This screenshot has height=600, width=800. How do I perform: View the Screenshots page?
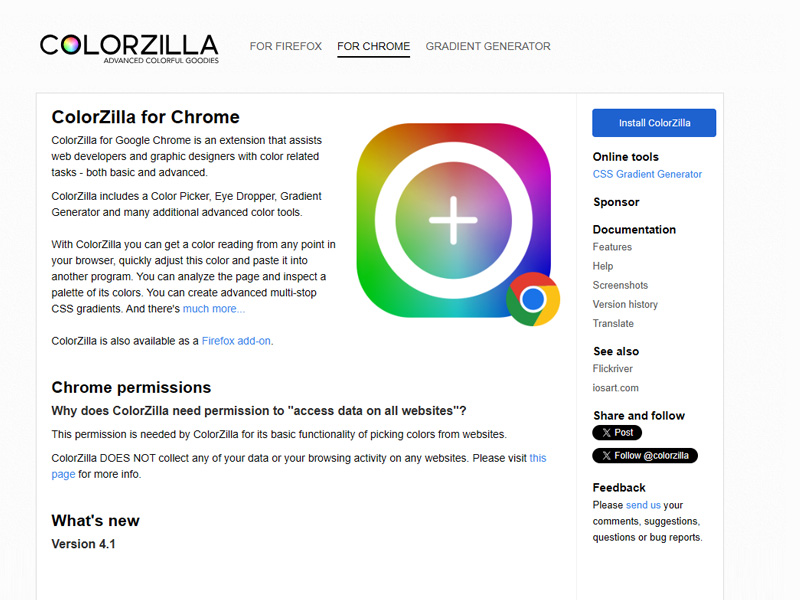[x=620, y=285]
